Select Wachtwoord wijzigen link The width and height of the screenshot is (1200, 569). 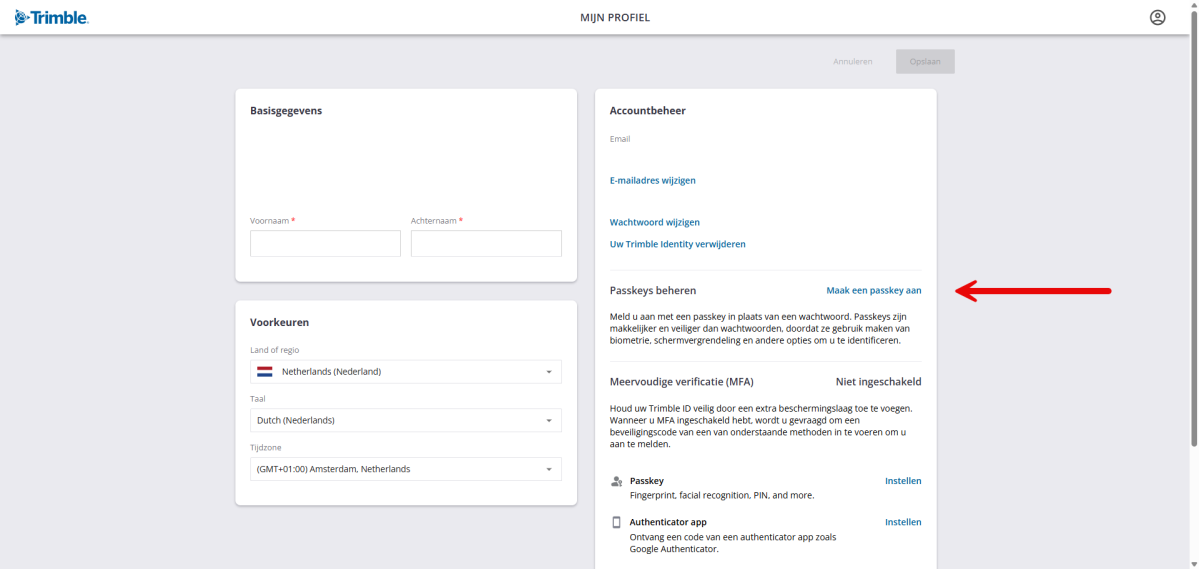(654, 222)
